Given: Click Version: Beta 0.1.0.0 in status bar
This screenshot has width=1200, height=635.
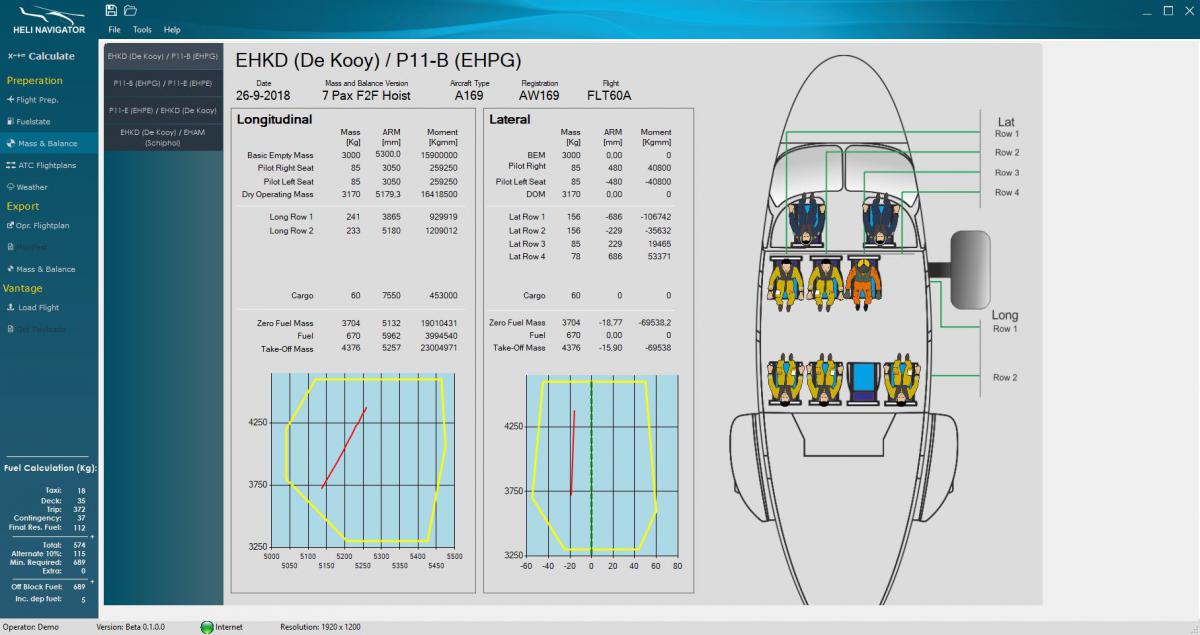Looking at the screenshot, I should (x=131, y=627).
